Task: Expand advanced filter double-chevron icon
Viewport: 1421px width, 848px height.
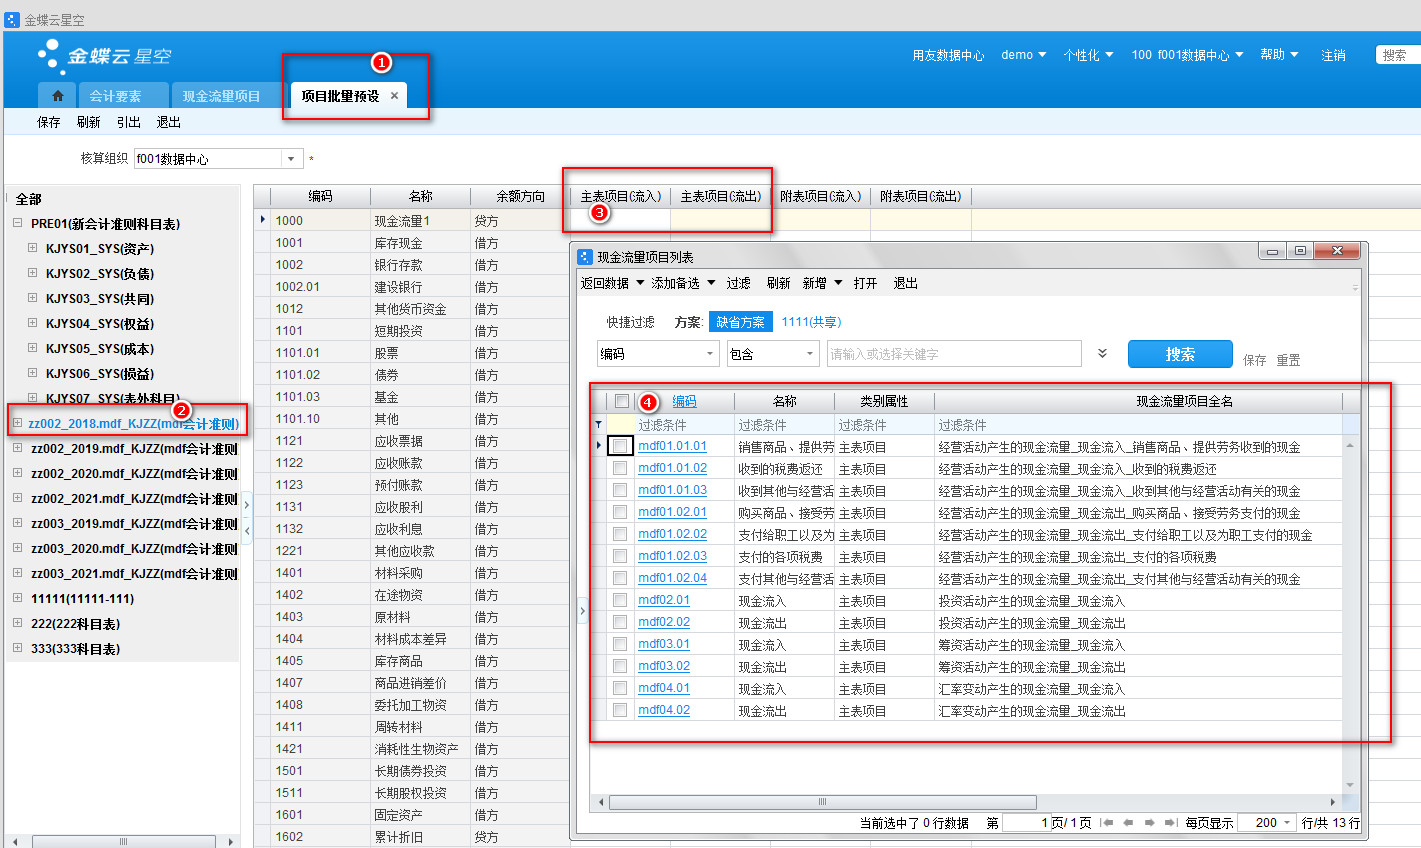Action: 1102,354
